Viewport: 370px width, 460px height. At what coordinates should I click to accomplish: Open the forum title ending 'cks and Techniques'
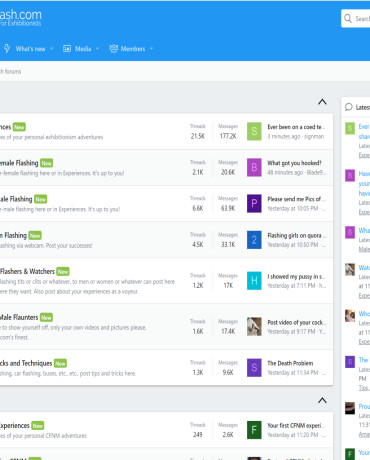(26, 363)
